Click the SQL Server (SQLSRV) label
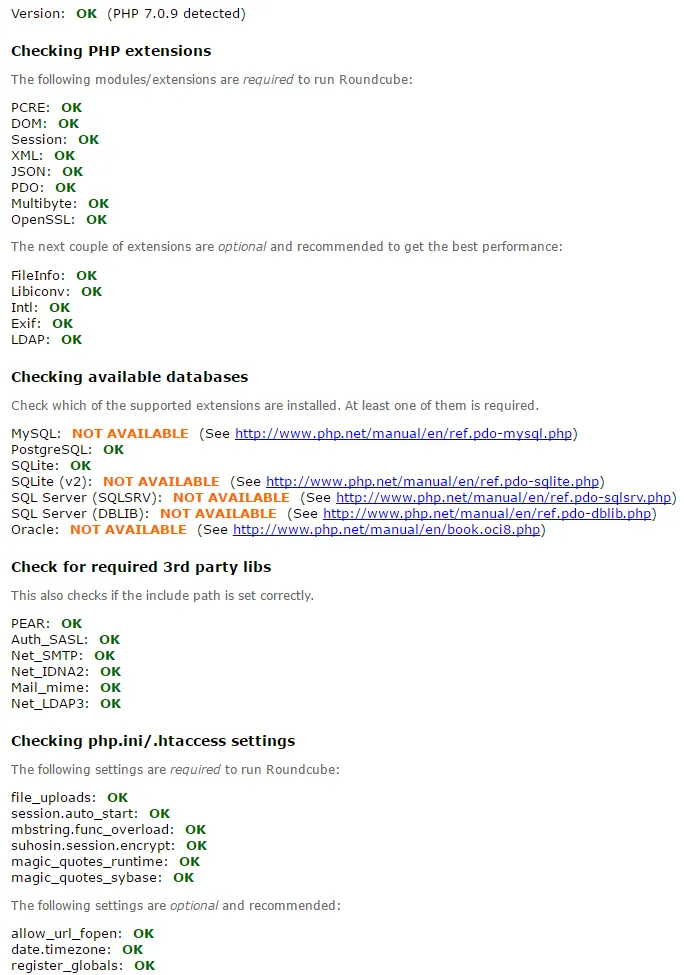The image size is (684, 975). tap(86, 497)
